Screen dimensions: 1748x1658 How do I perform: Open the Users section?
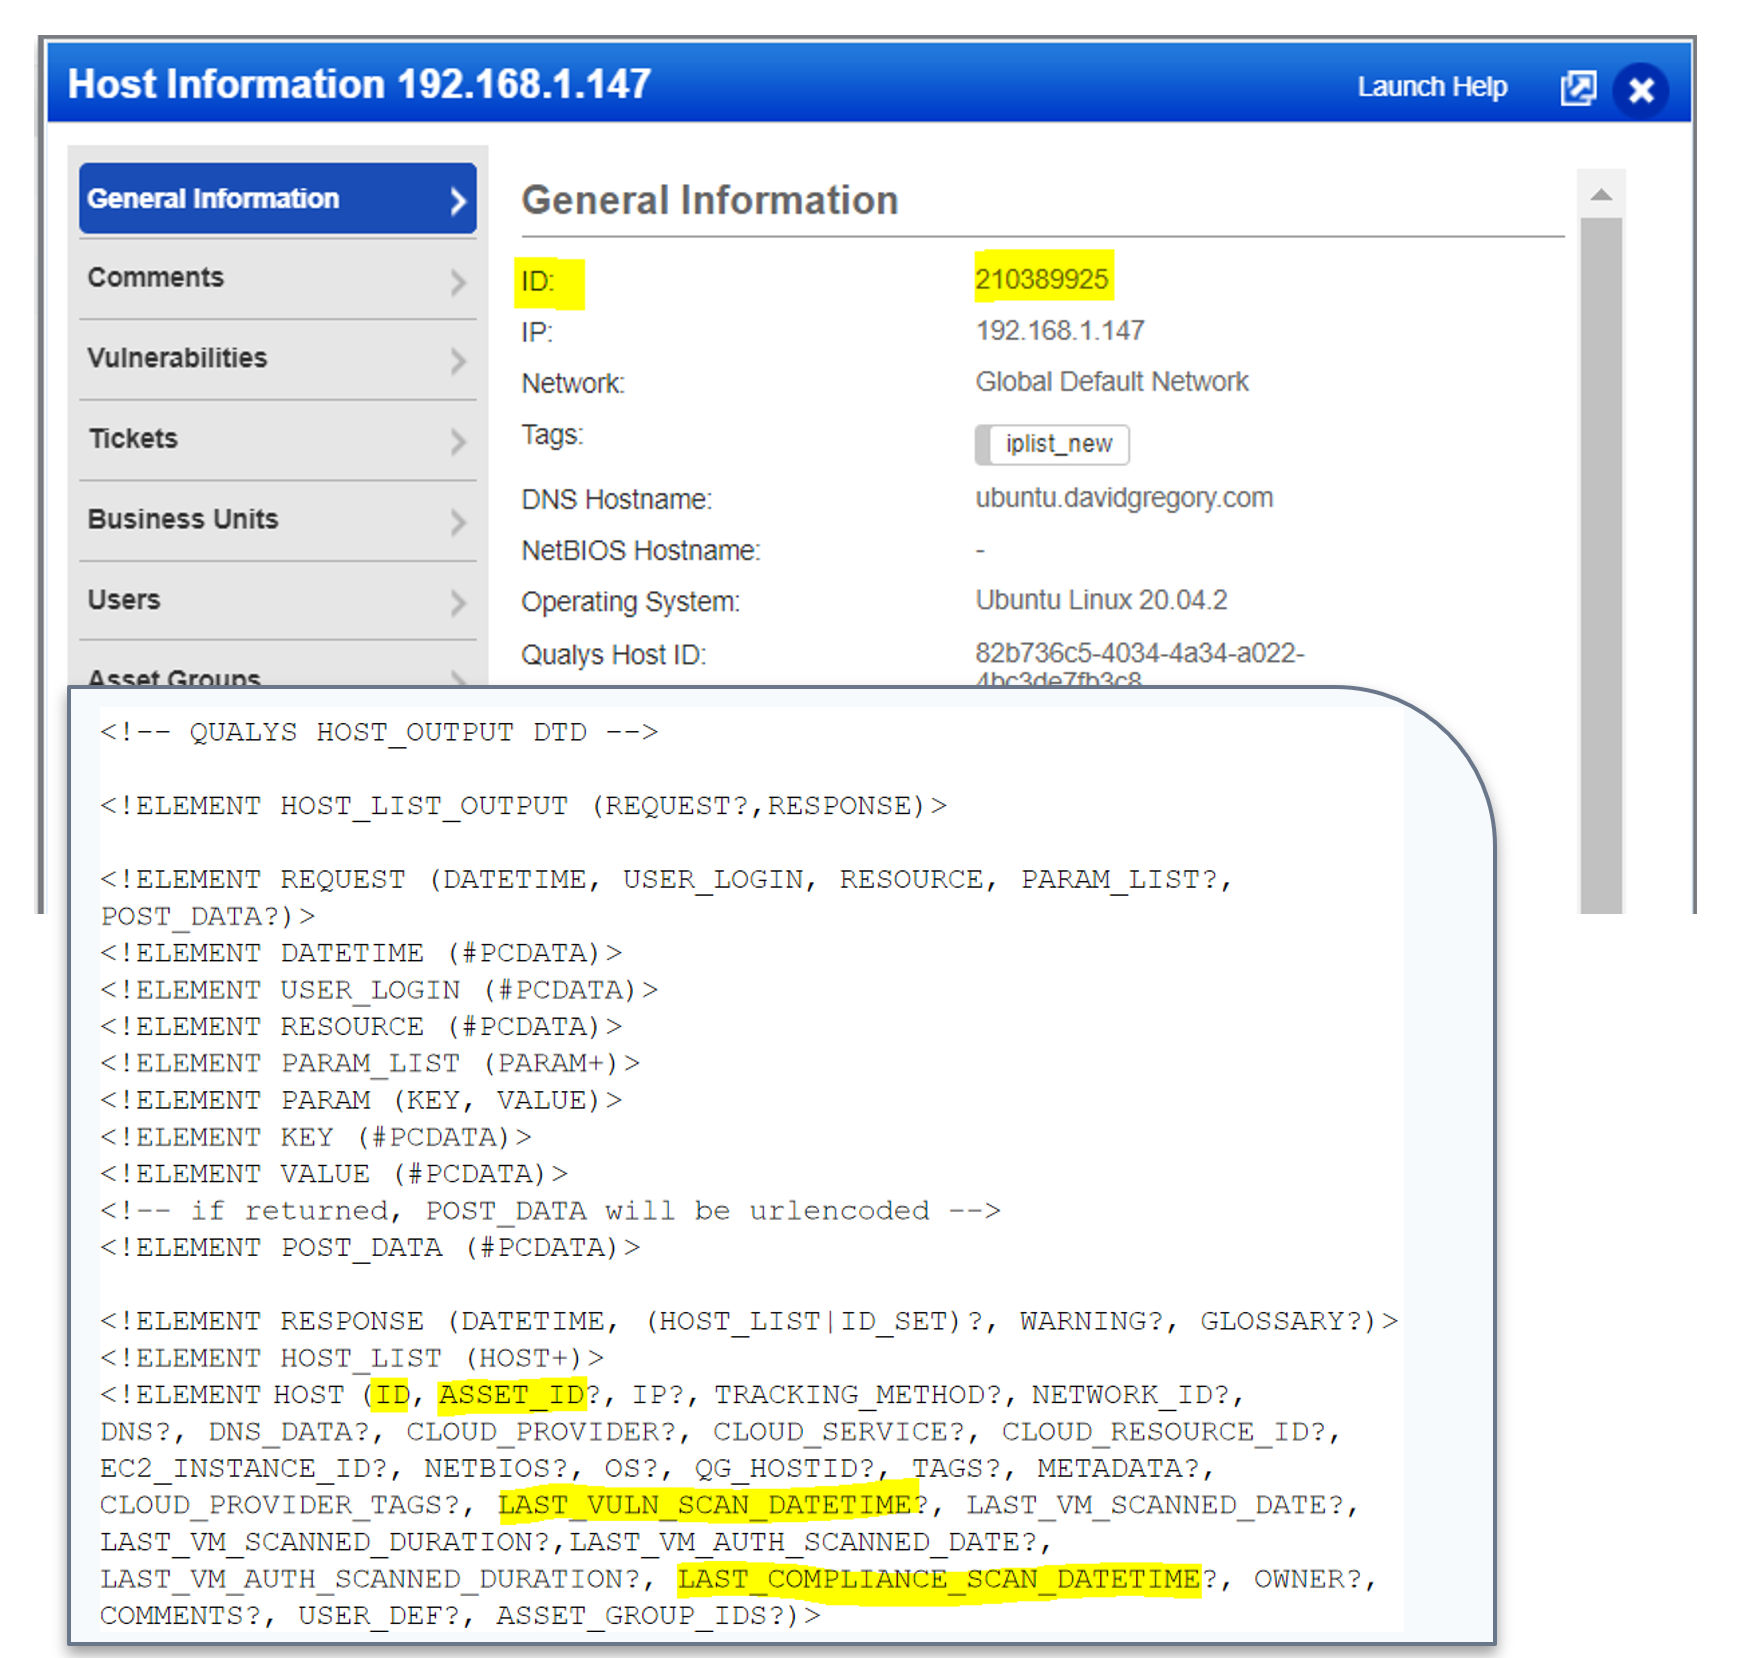pyautogui.click(x=278, y=600)
